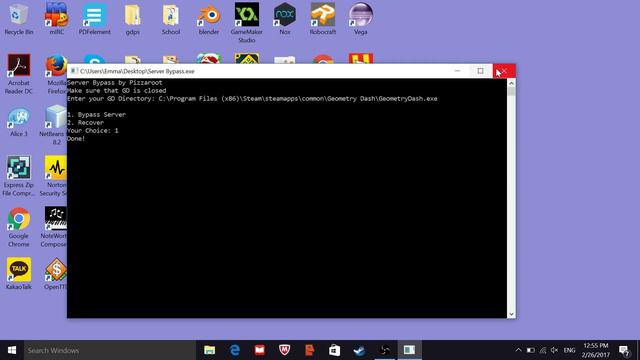The width and height of the screenshot is (640, 360).
Task: Launch the Robocraft desktop shortcut
Action: pyautogui.click(x=322, y=19)
